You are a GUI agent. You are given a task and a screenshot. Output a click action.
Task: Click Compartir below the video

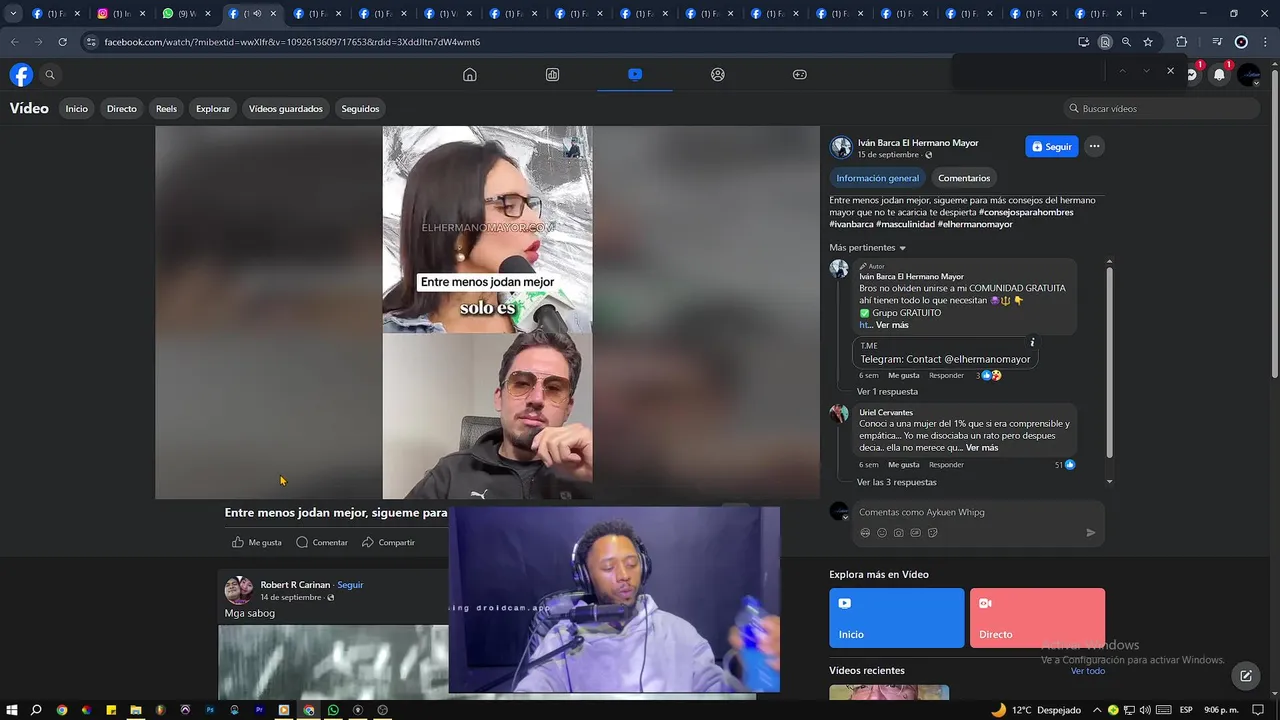coord(388,542)
